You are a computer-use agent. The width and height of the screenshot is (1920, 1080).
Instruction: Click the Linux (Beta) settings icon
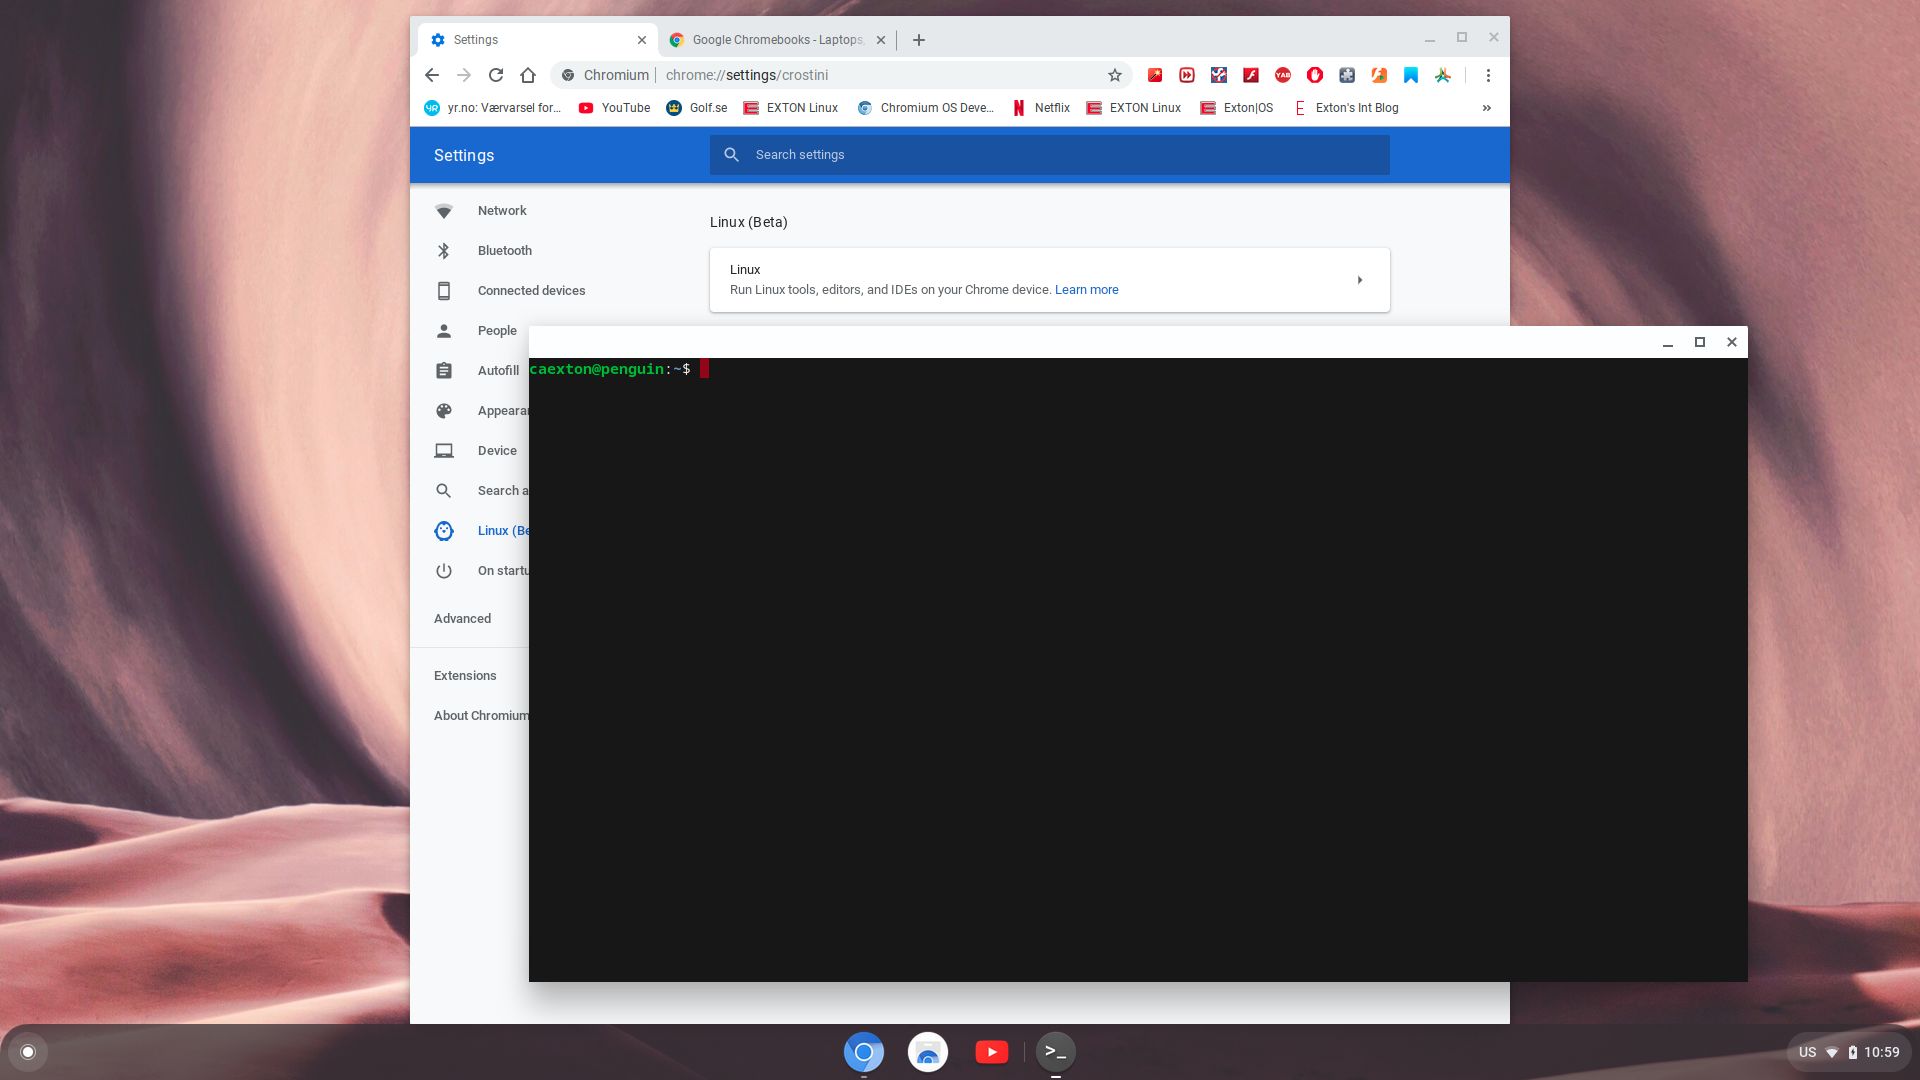click(444, 530)
